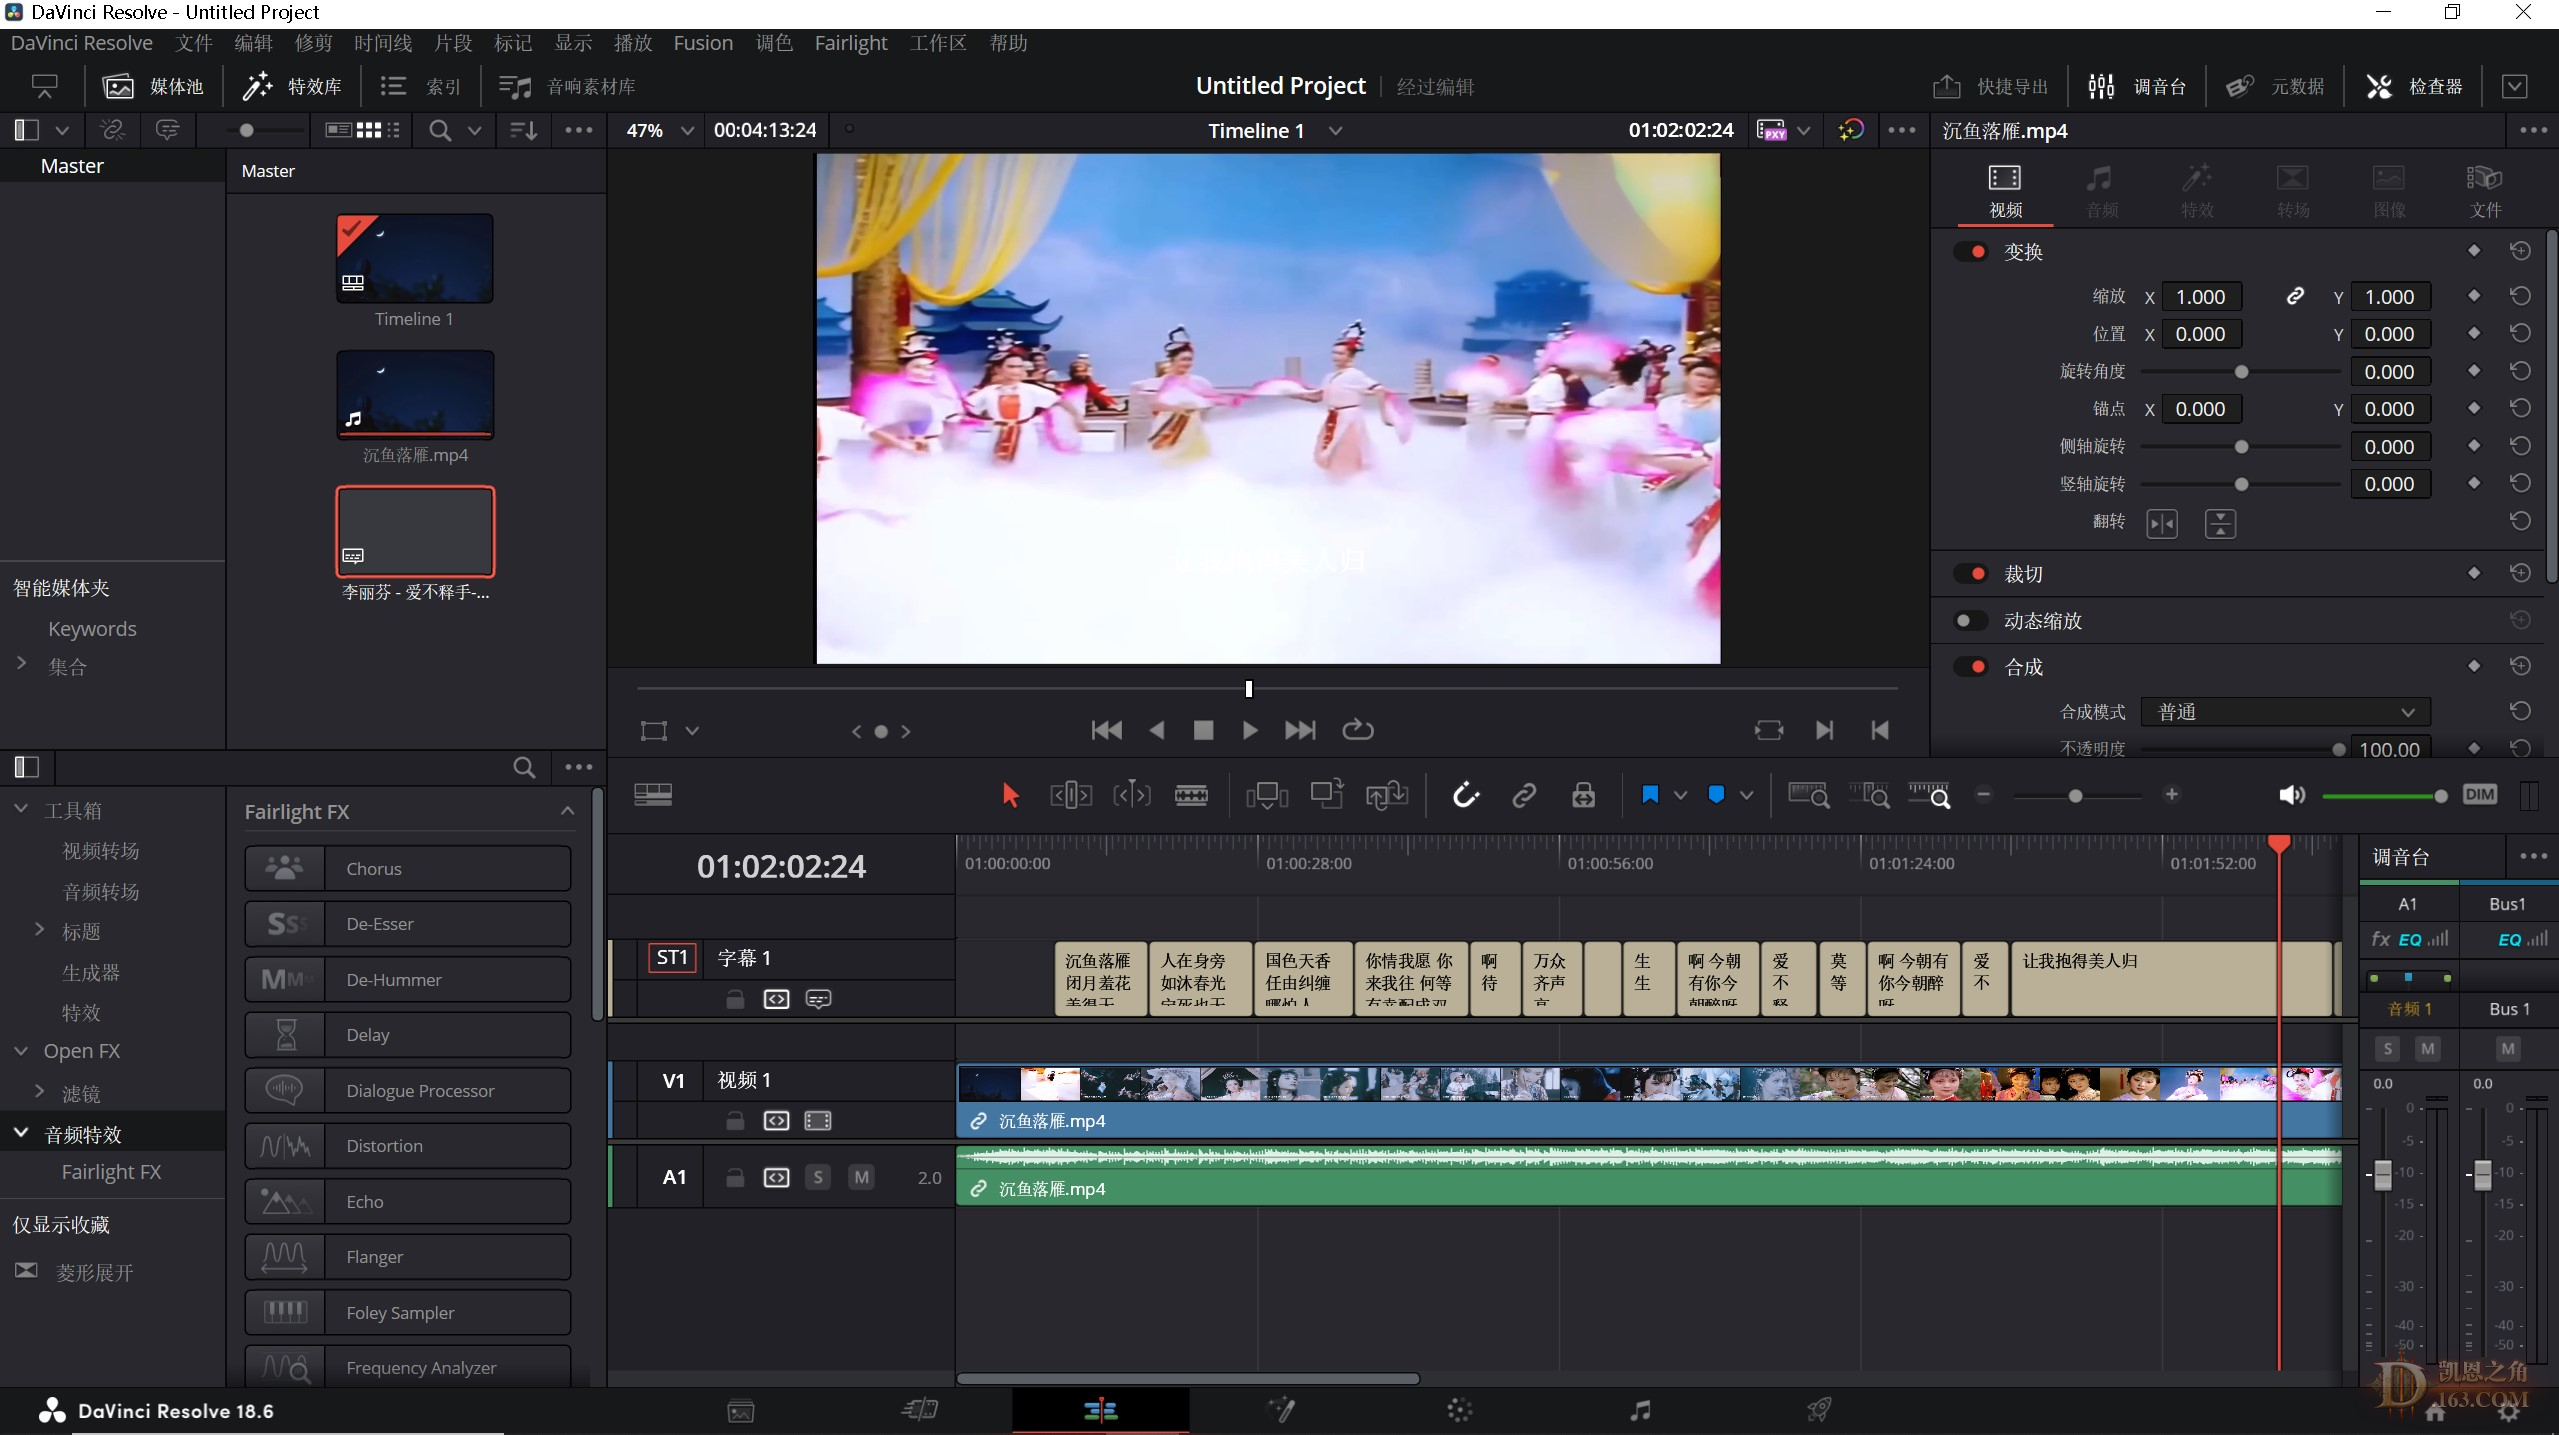Viewport: 2559px width, 1435px height.
Task: Switch to the 视频 inspector tab
Action: click(2005, 191)
